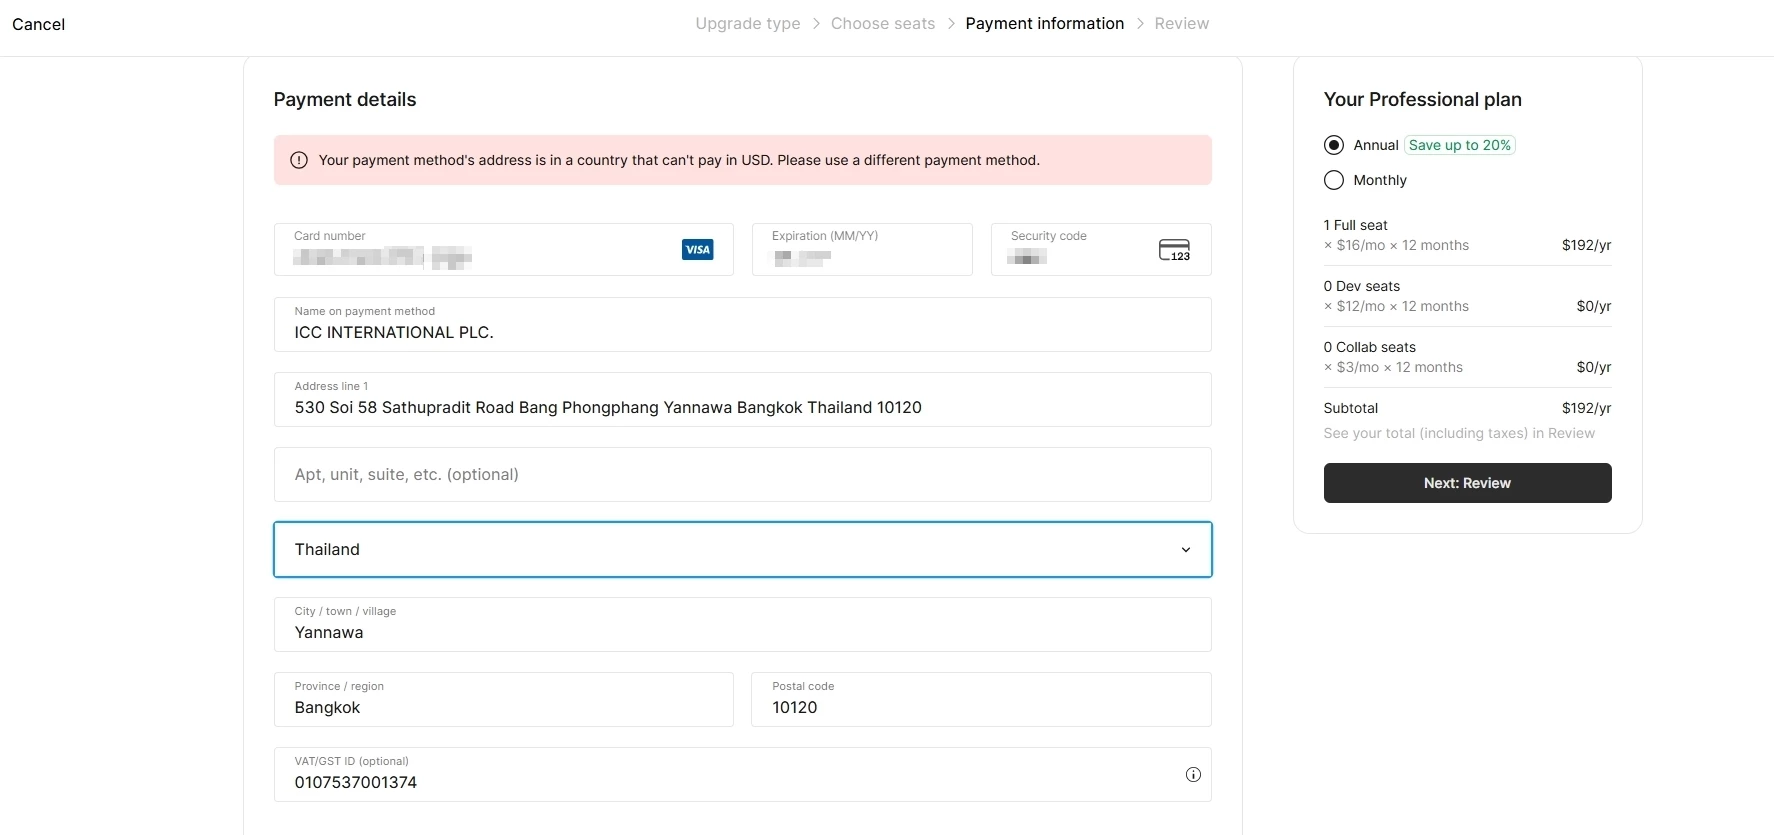The width and height of the screenshot is (1774, 835).
Task: Click the Province / region field
Action: coord(504,699)
